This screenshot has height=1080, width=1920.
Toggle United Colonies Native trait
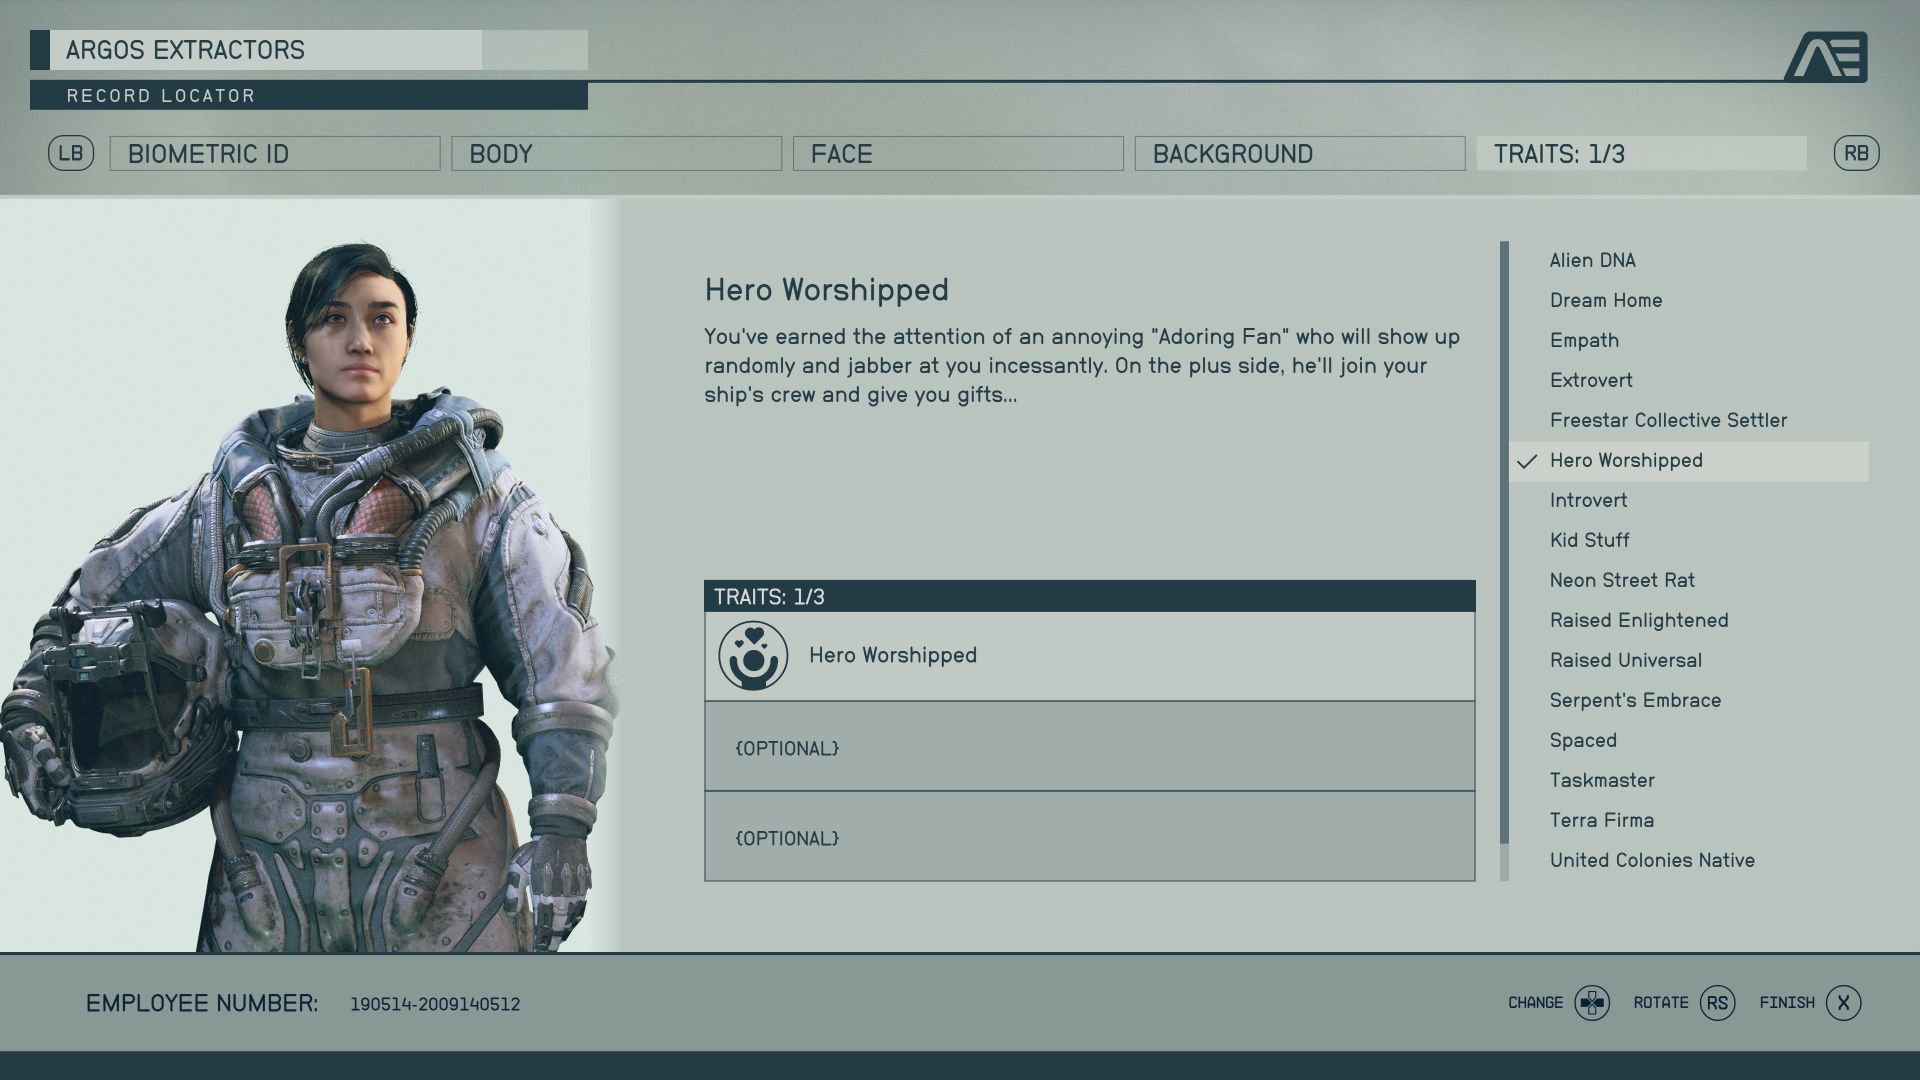click(1650, 858)
